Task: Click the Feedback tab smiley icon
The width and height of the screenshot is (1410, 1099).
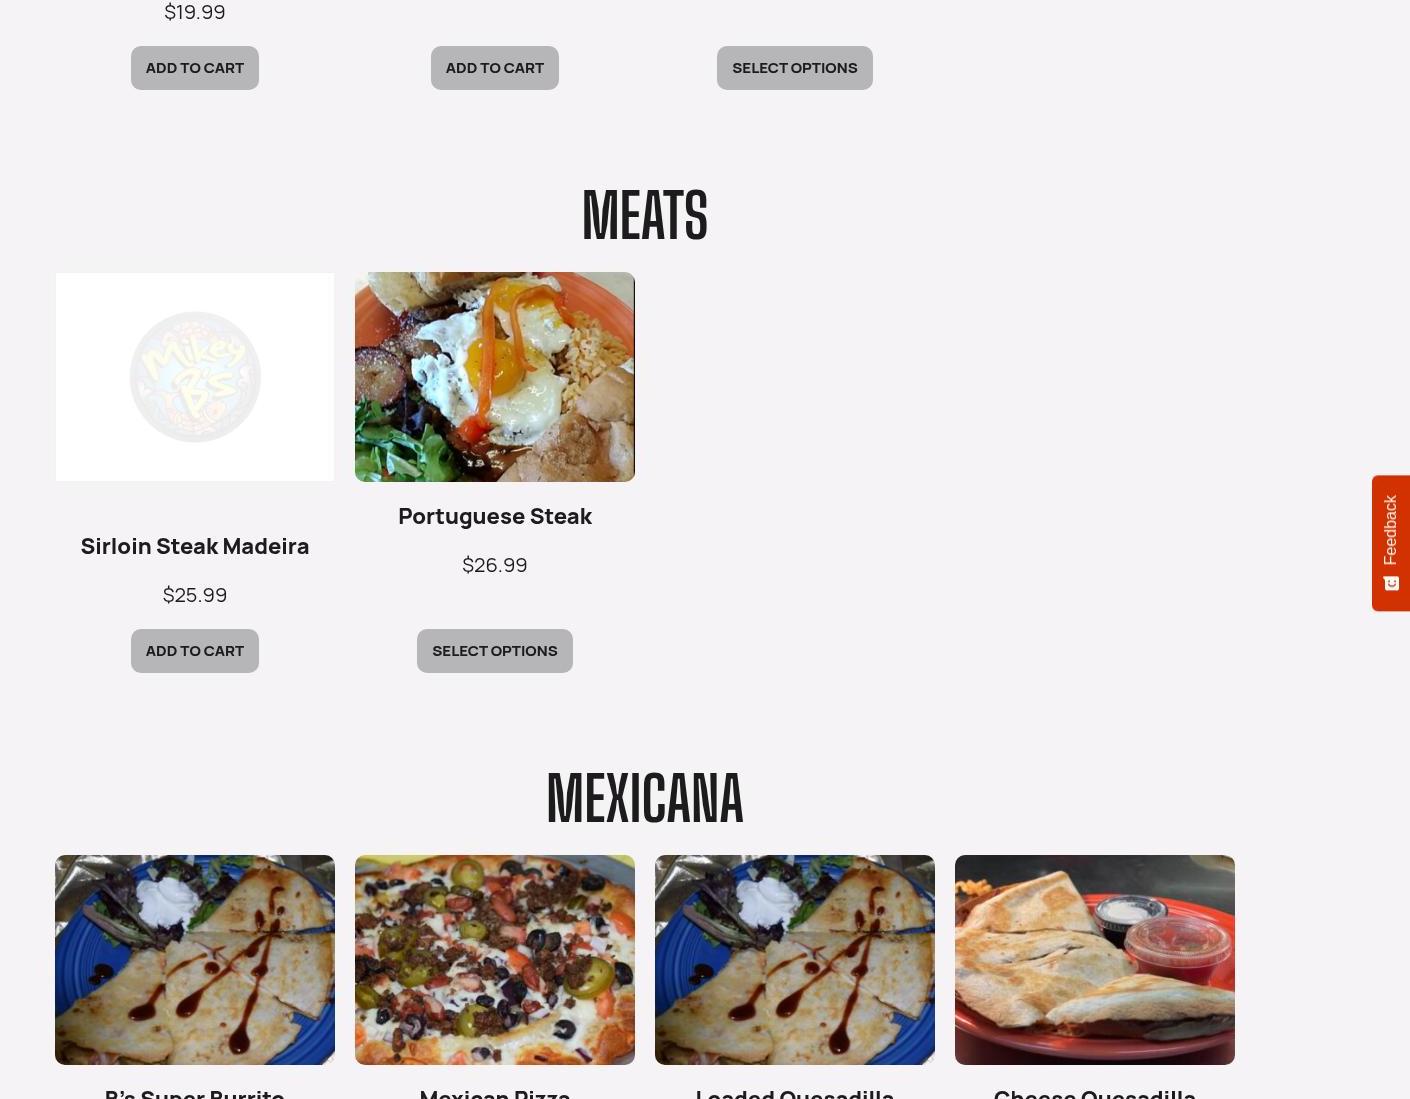Action: (1390, 584)
